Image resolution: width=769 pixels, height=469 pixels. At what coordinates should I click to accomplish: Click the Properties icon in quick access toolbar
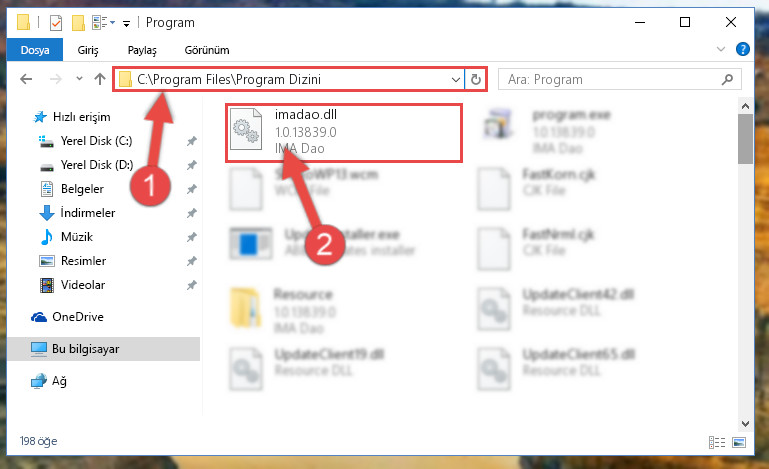(x=56, y=23)
